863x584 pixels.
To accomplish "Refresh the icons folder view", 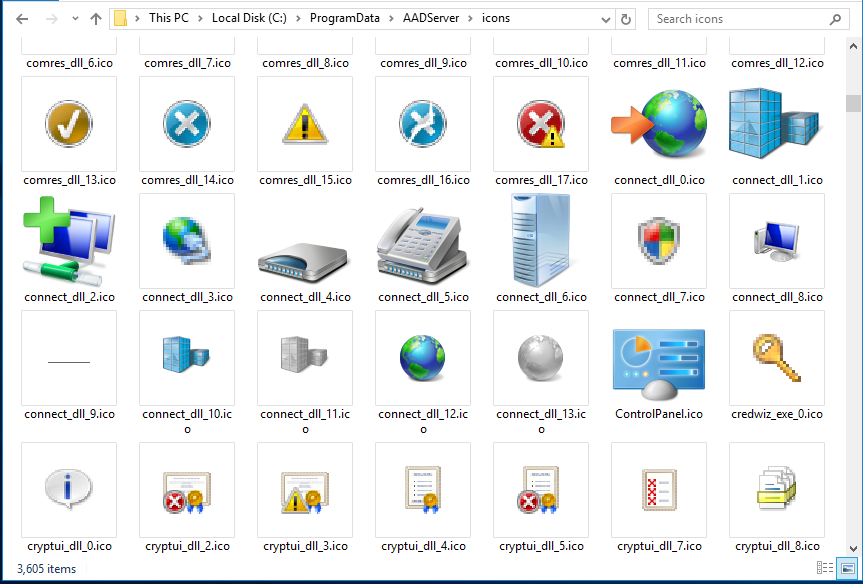I will click(x=626, y=19).
